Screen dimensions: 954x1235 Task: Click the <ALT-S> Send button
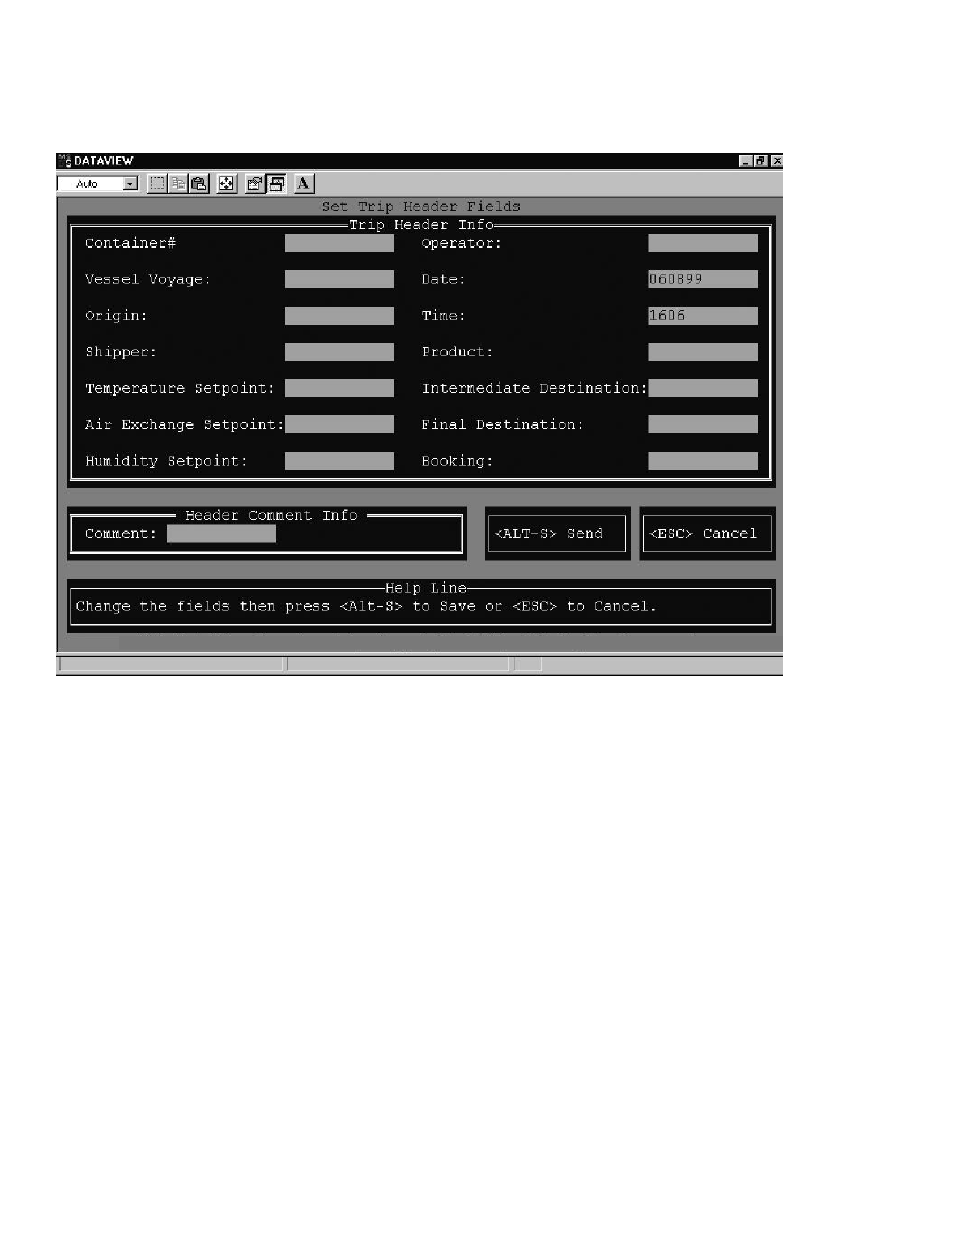coord(557,533)
